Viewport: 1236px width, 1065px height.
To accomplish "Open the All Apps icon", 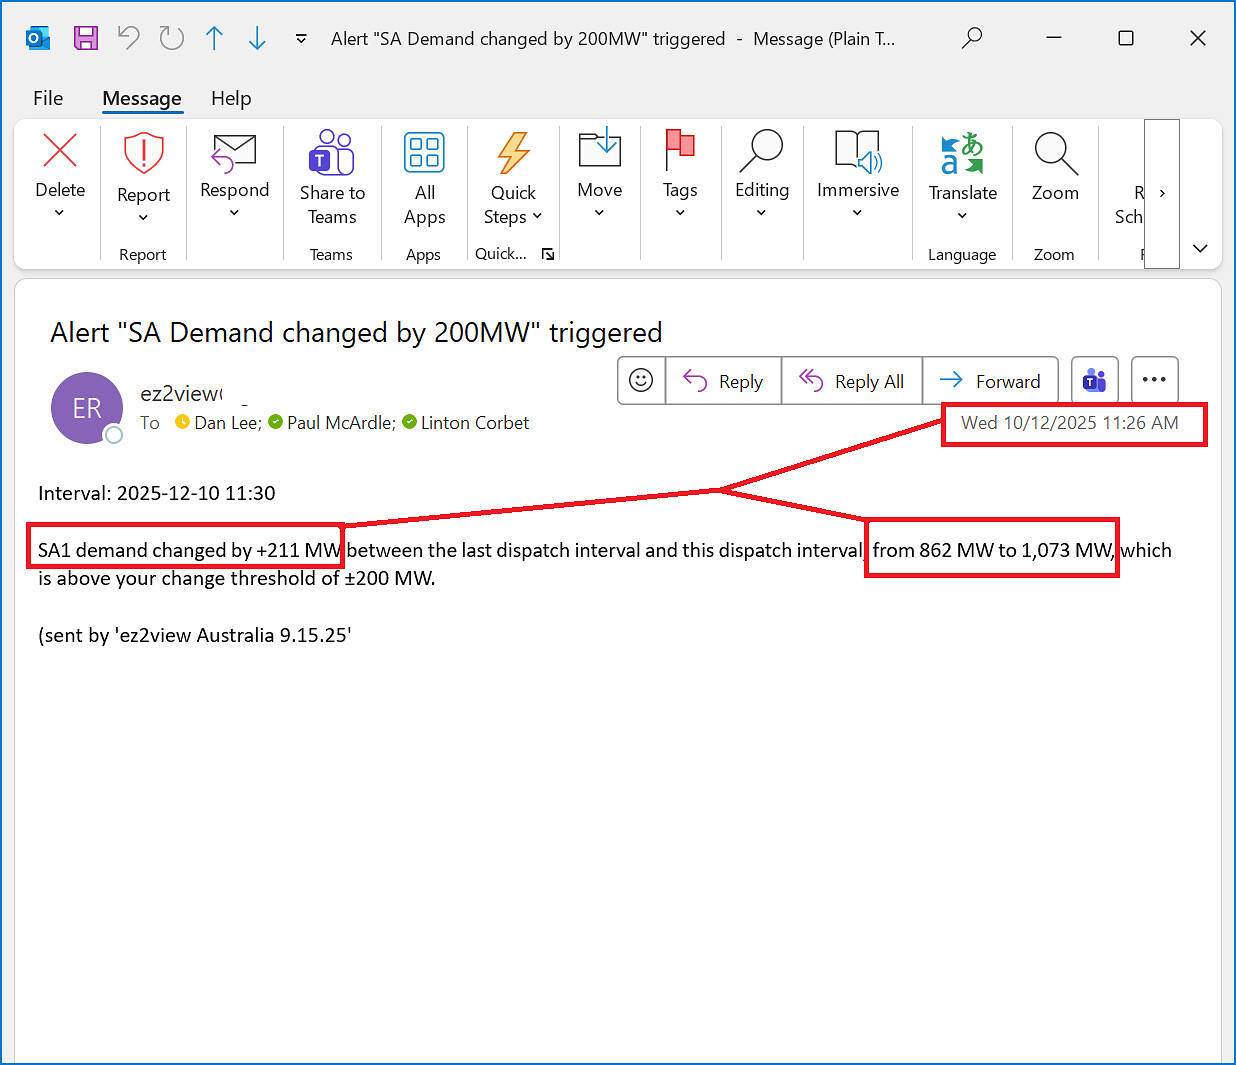I will pos(424,153).
